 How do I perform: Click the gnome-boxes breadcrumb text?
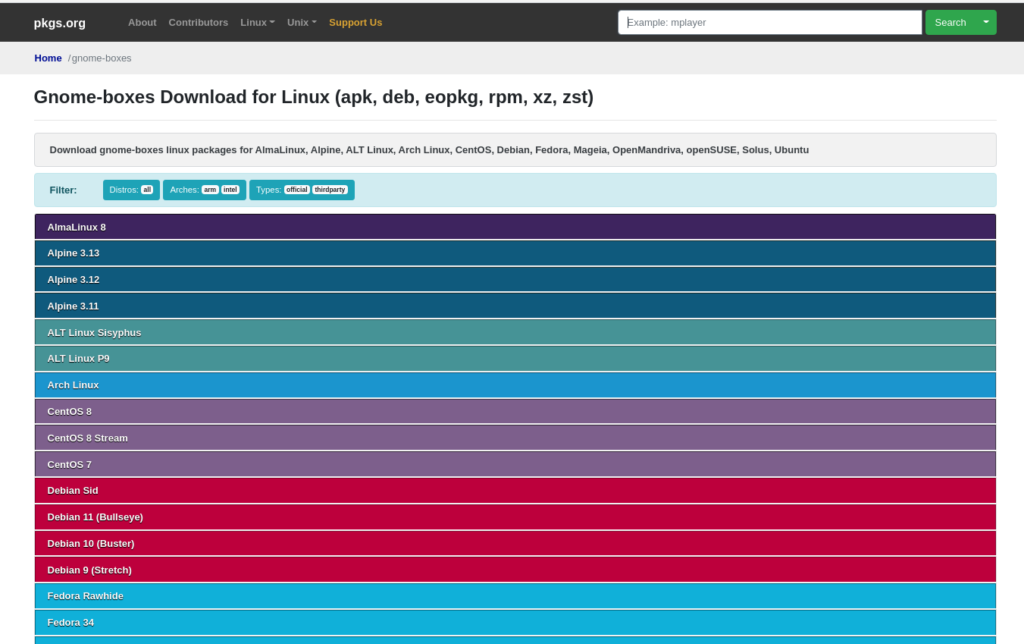(101, 58)
